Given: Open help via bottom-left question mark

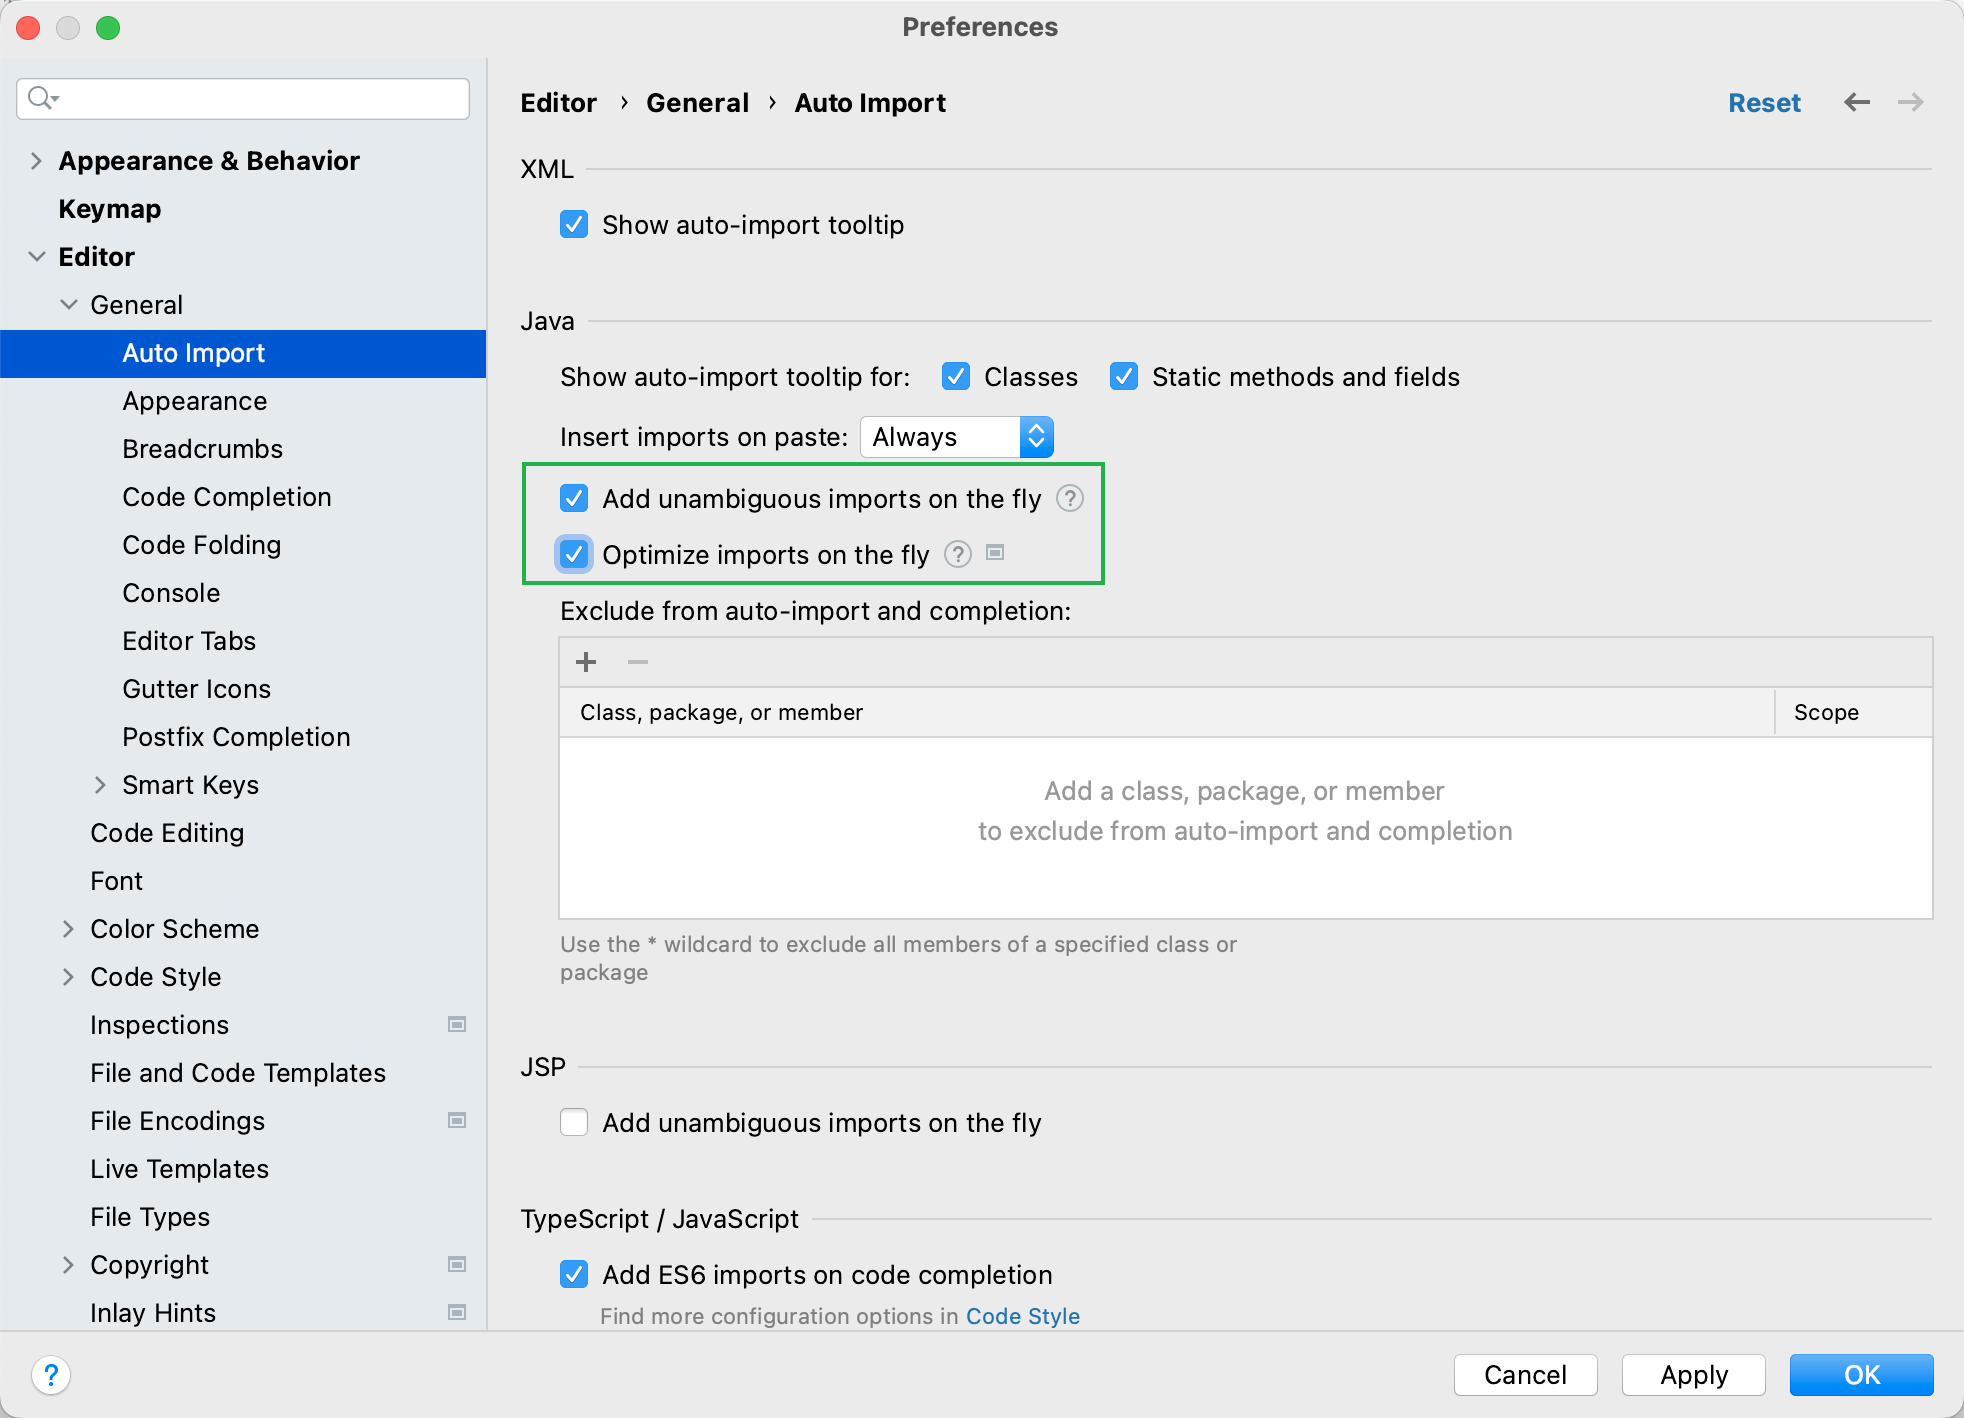Looking at the screenshot, I should pyautogui.click(x=51, y=1374).
